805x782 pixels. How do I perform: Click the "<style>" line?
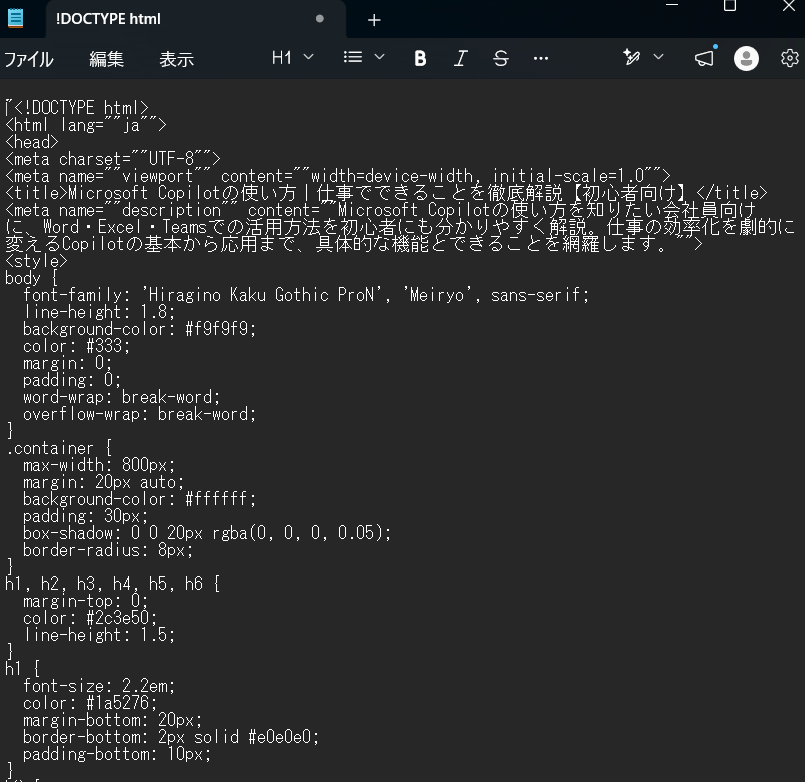click(36, 261)
